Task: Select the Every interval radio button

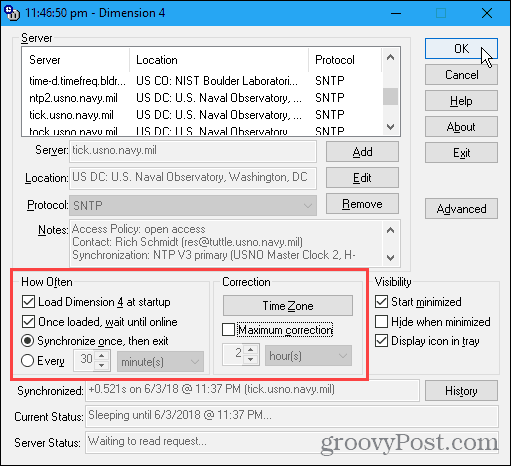Action: pos(27,361)
